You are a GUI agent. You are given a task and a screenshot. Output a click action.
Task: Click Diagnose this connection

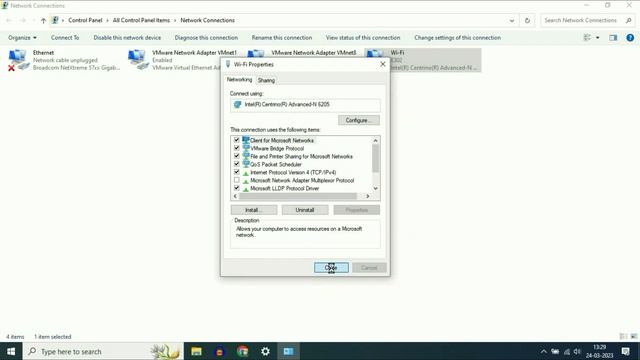point(206,38)
